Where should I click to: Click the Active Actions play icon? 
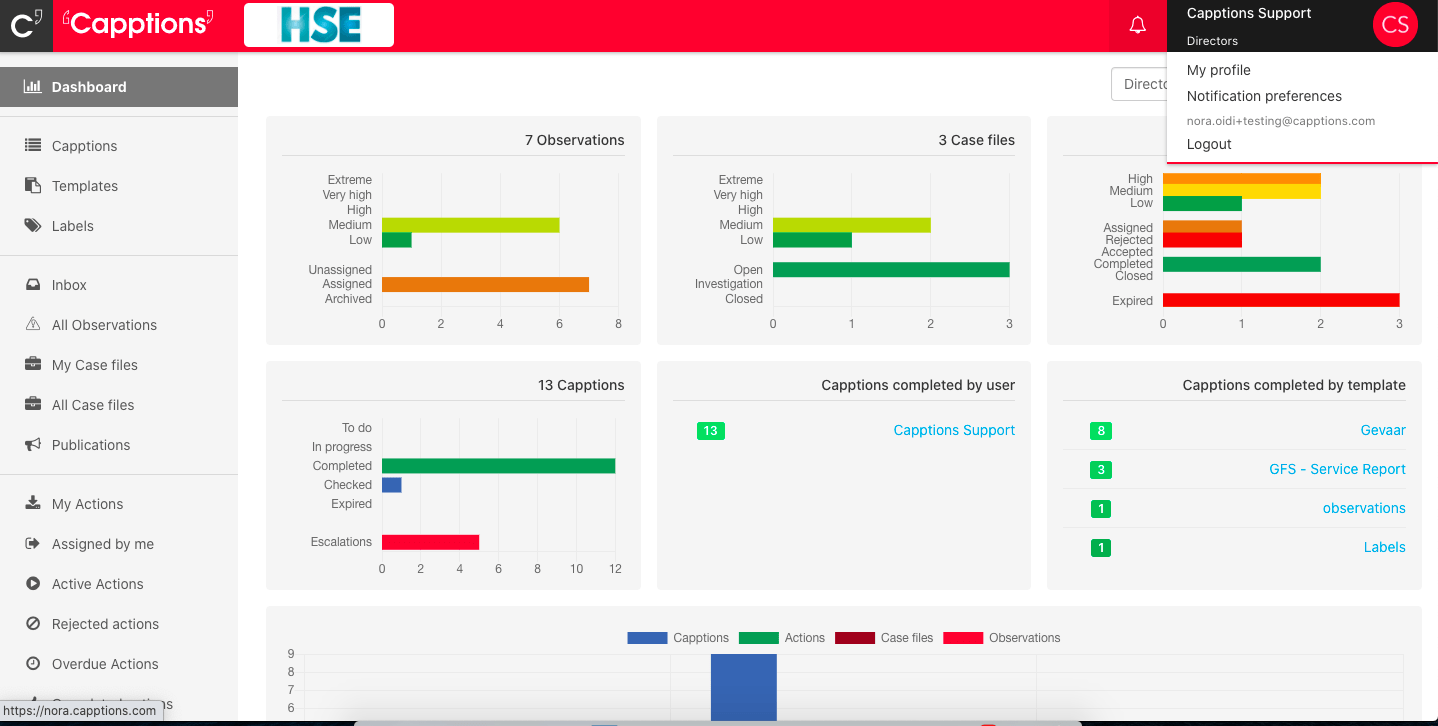[x=33, y=584]
